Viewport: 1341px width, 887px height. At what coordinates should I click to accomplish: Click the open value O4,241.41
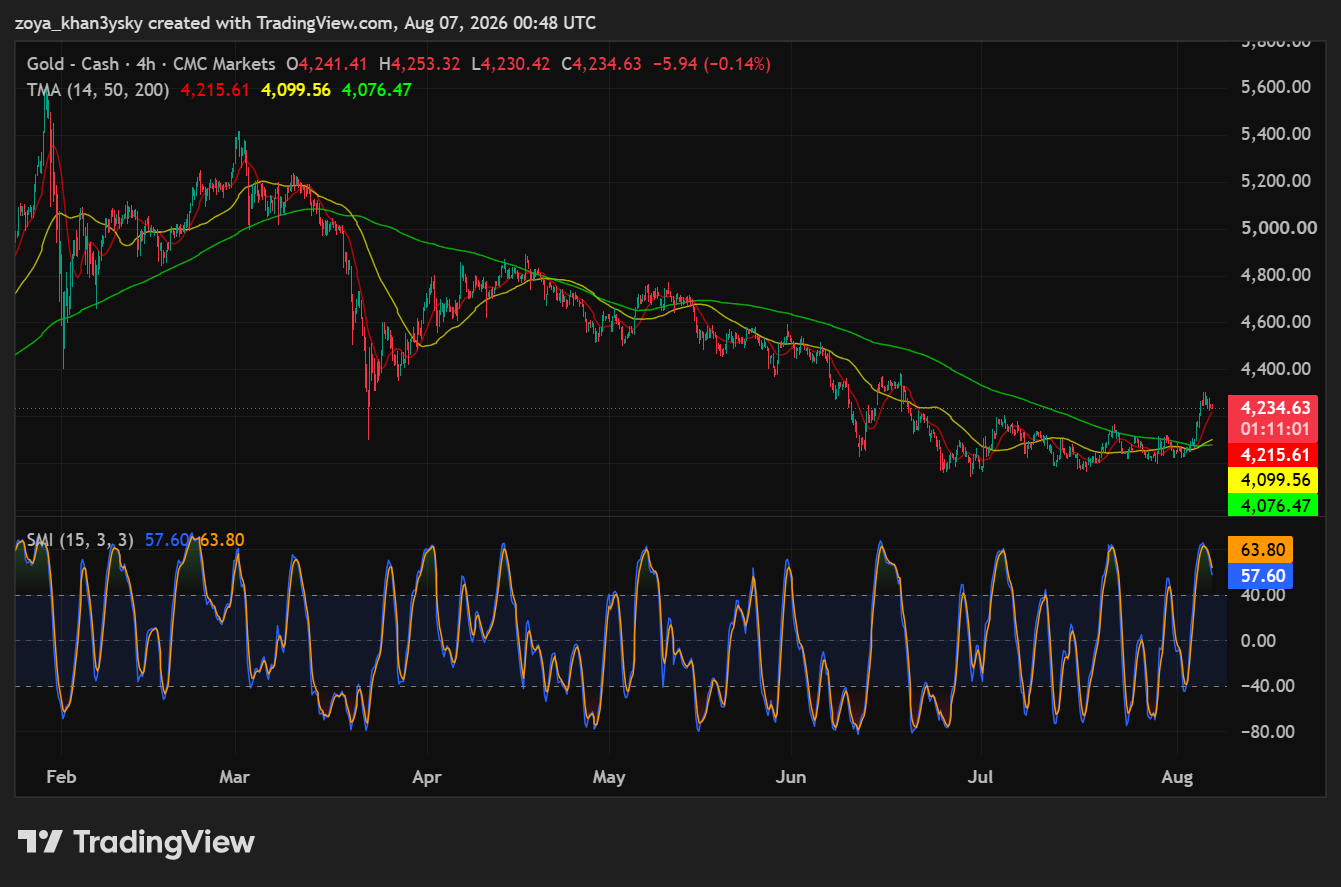pyautogui.click(x=329, y=64)
